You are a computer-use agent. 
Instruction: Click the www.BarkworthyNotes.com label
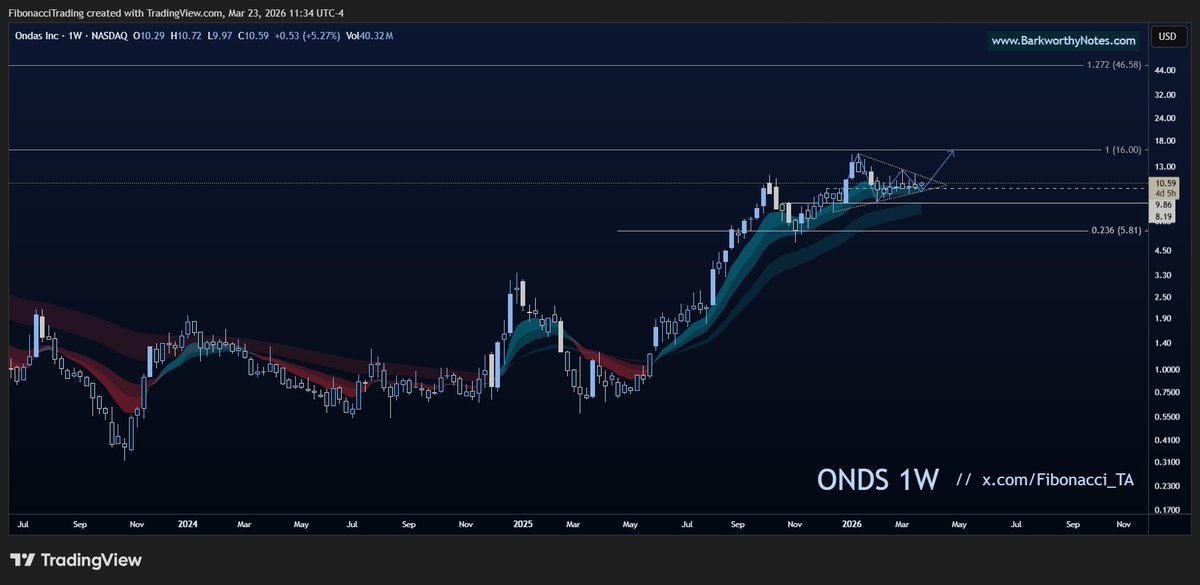coord(1063,41)
